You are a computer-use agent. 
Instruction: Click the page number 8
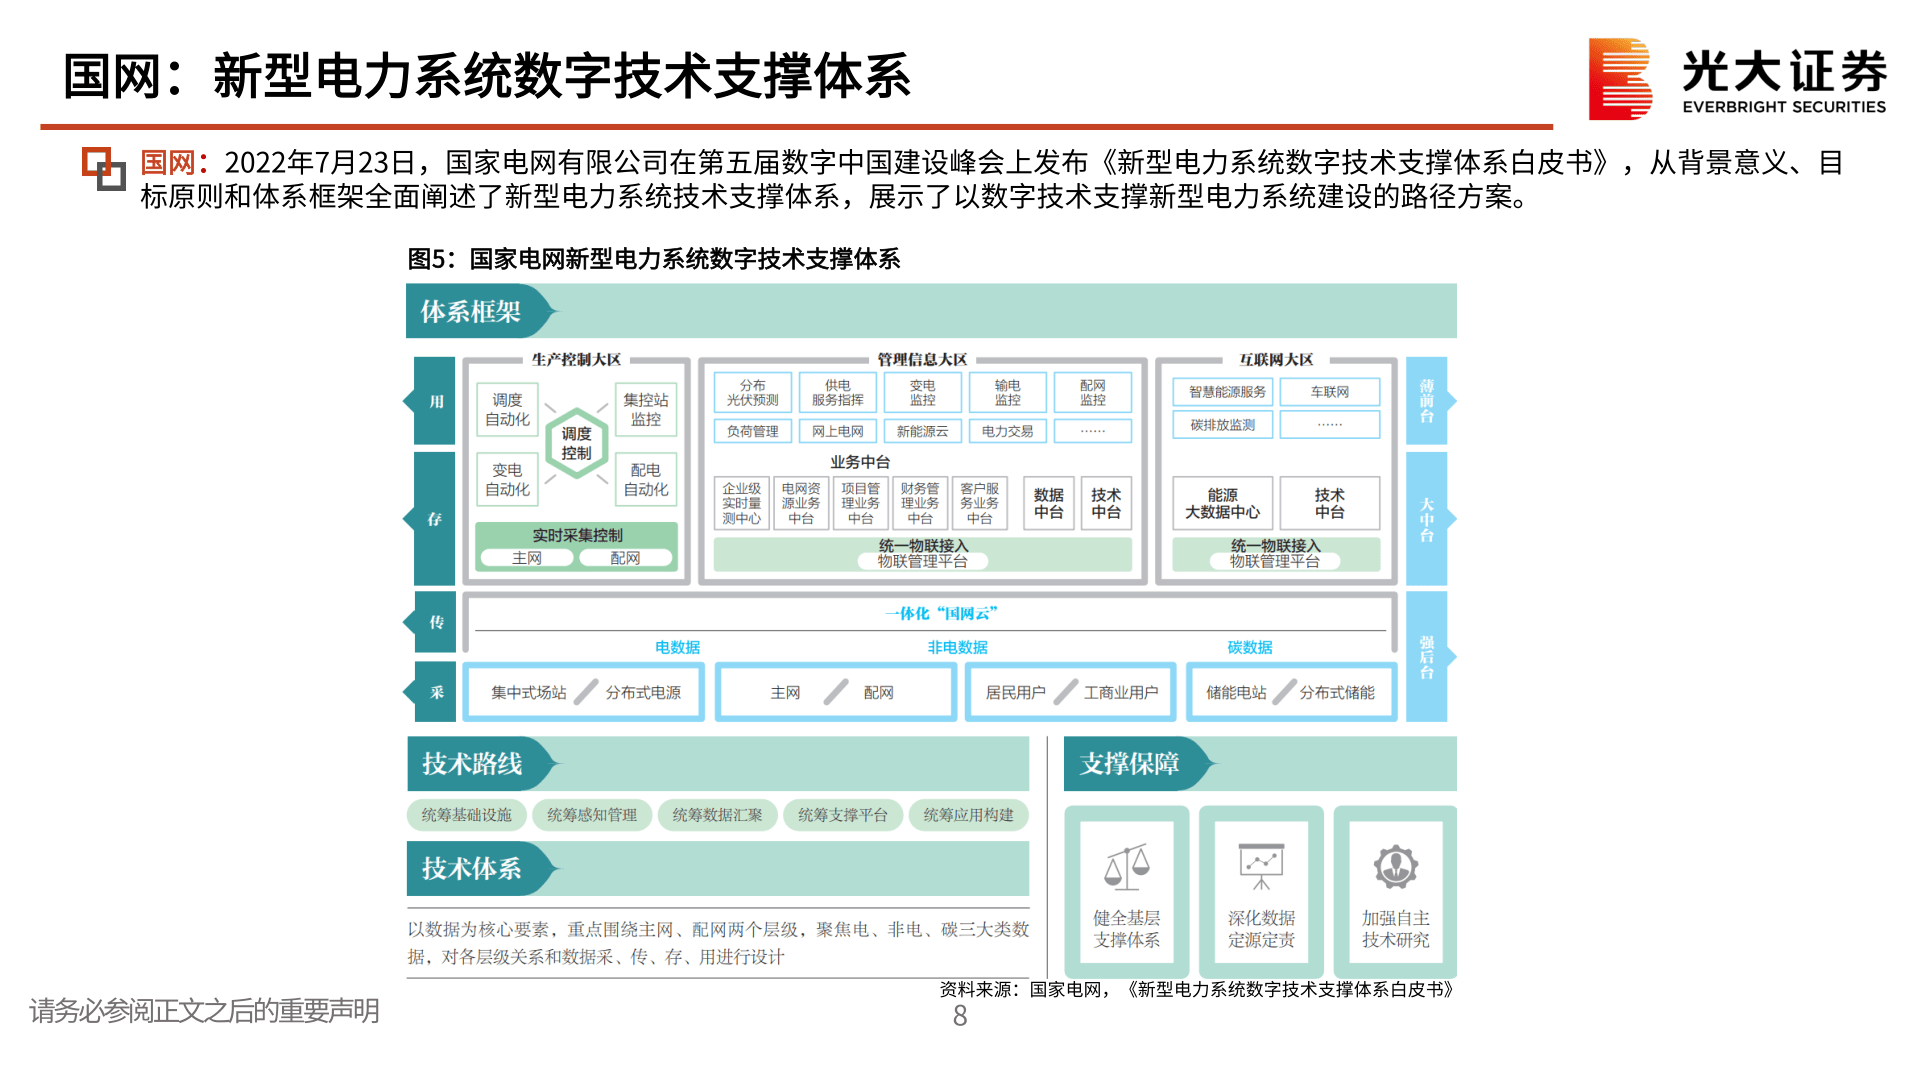pos(960,1016)
